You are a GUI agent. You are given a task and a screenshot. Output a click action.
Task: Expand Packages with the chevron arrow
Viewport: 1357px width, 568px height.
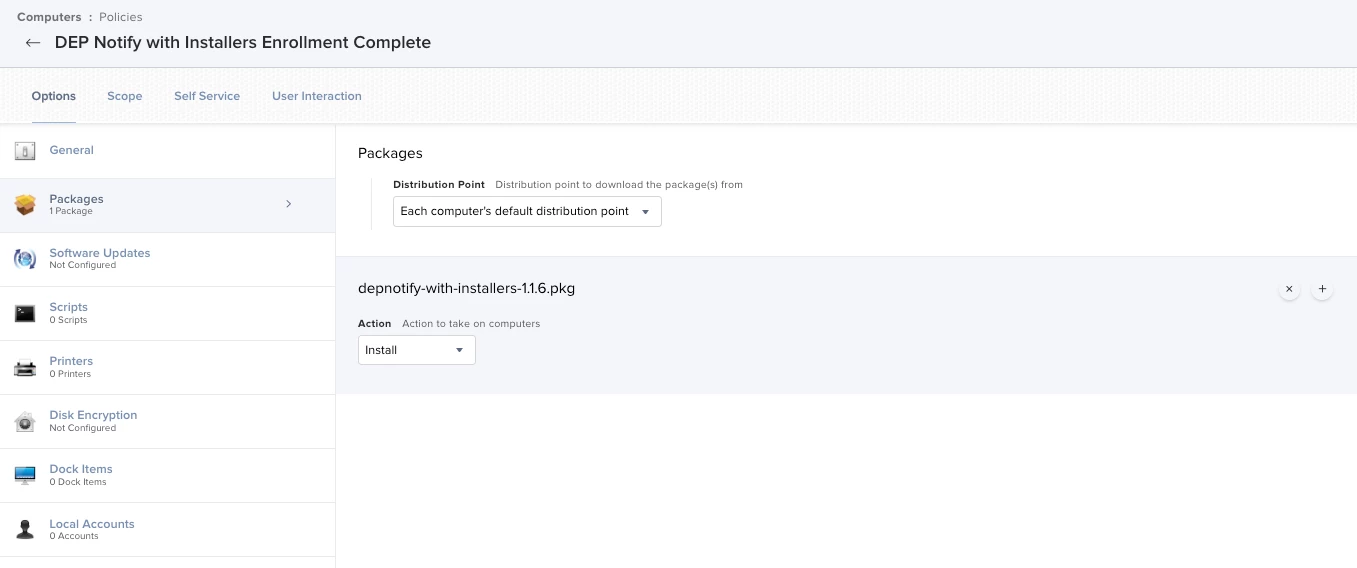(x=288, y=204)
